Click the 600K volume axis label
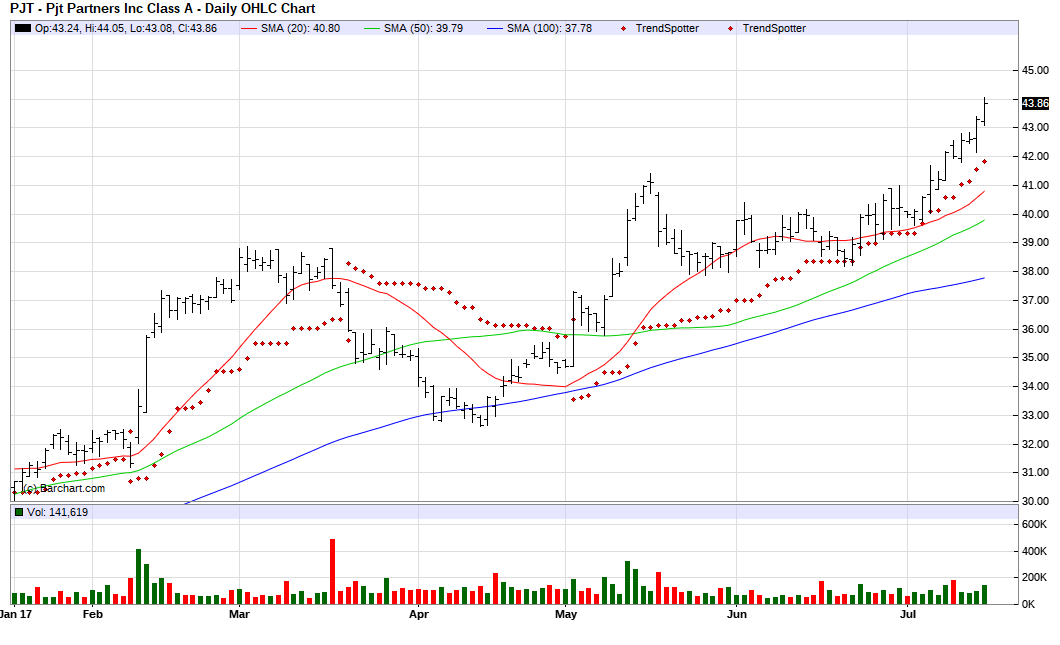Screen dimensions: 1060x645 (1034, 525)
